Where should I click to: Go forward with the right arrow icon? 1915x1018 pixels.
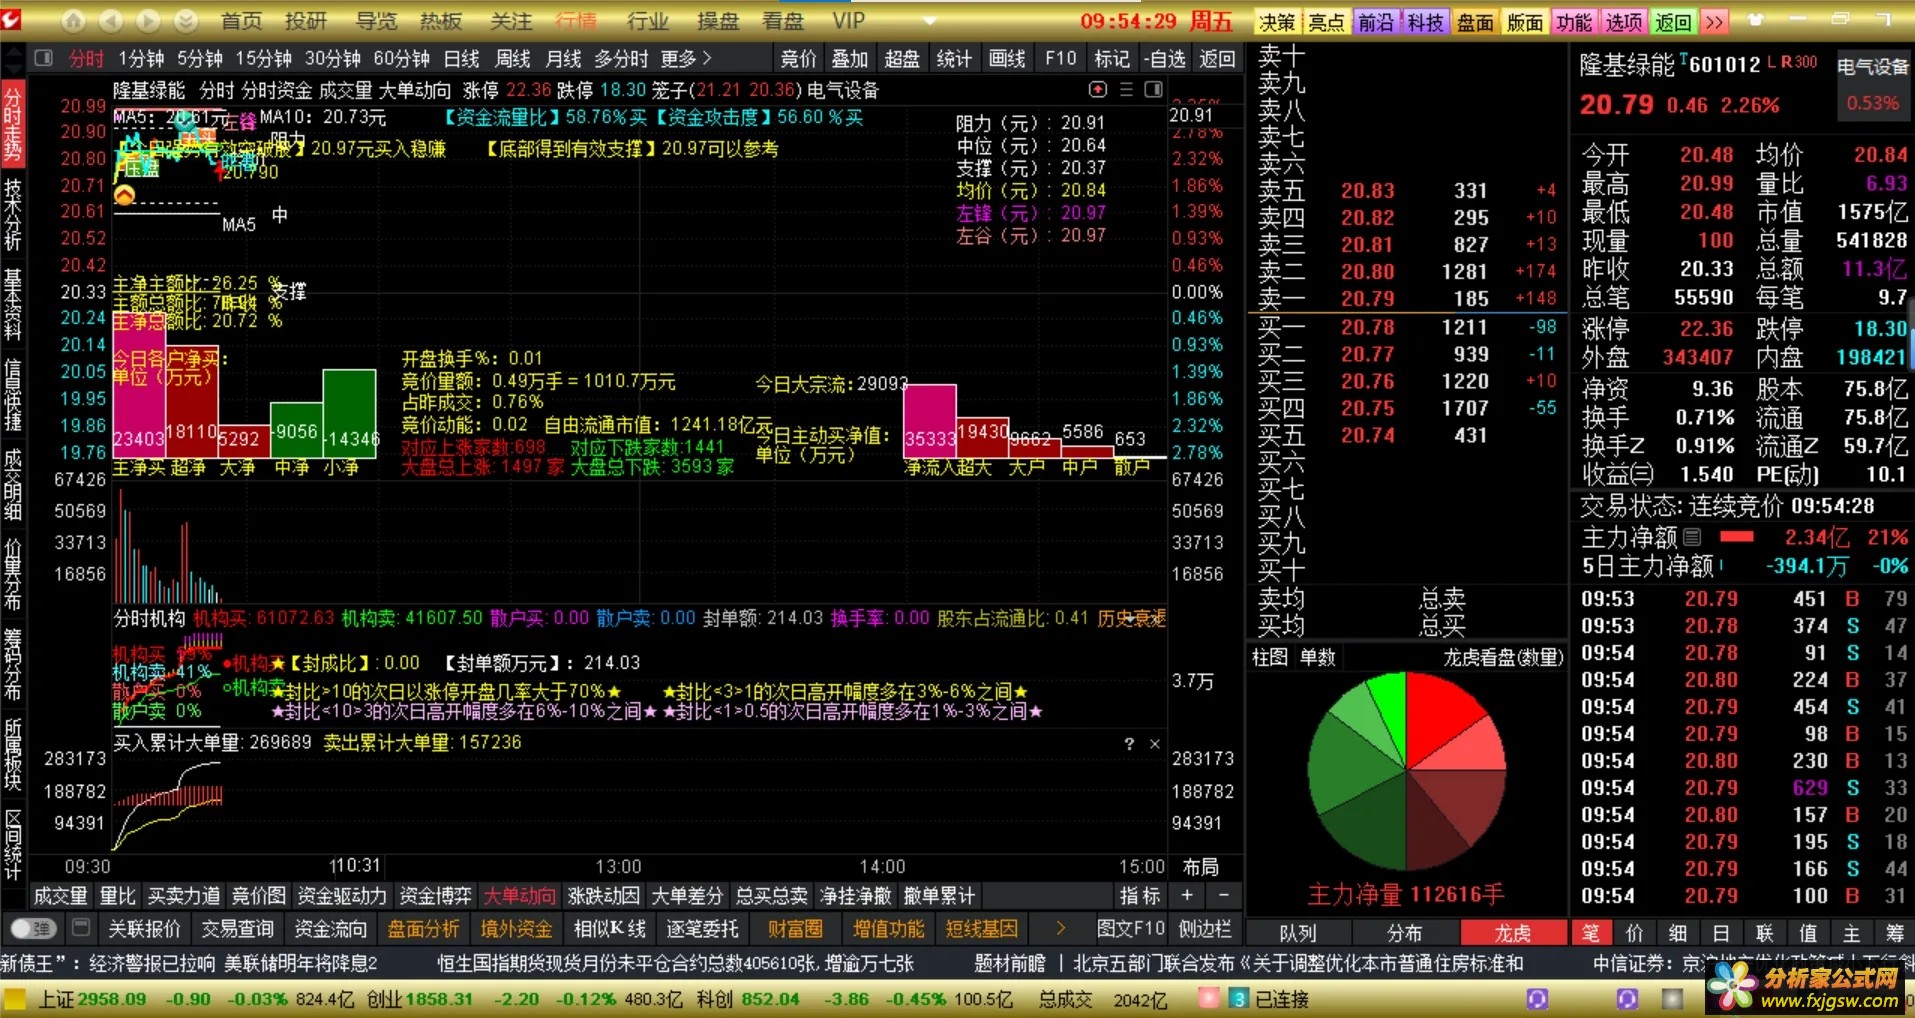click(x=148, y=20)
